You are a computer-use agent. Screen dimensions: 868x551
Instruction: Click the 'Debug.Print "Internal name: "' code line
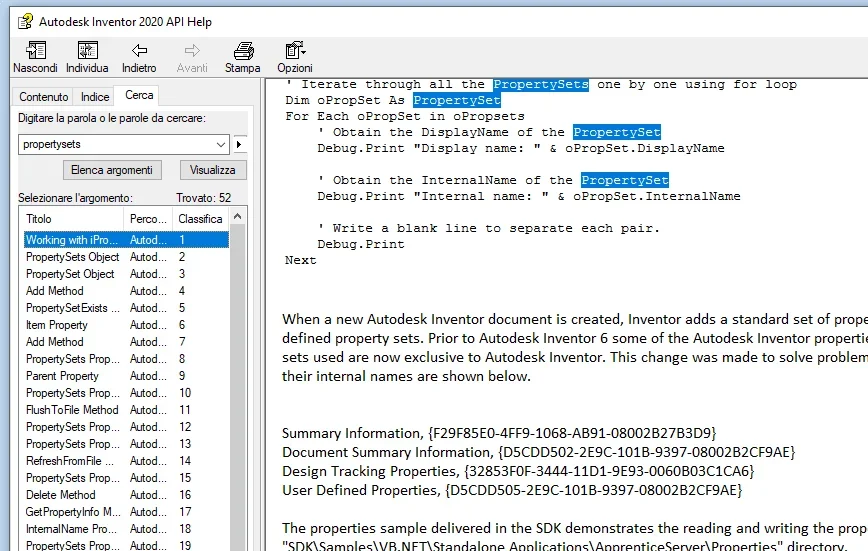[x=529, y=197]
